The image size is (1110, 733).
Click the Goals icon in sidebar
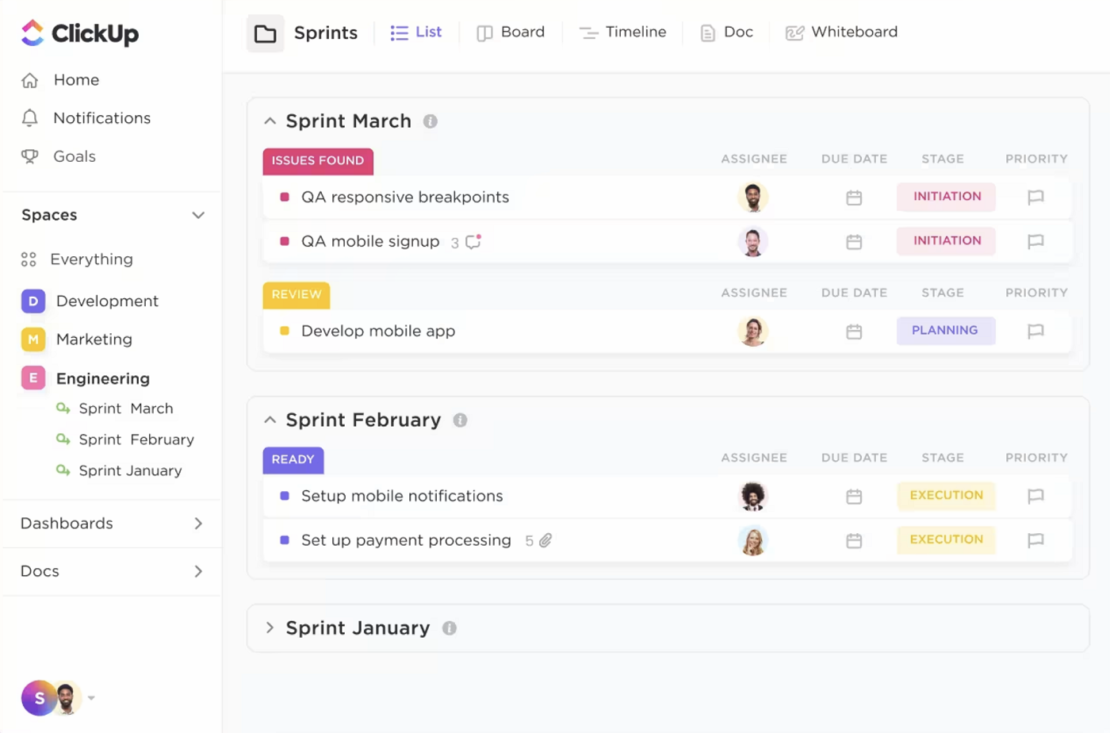32,156
